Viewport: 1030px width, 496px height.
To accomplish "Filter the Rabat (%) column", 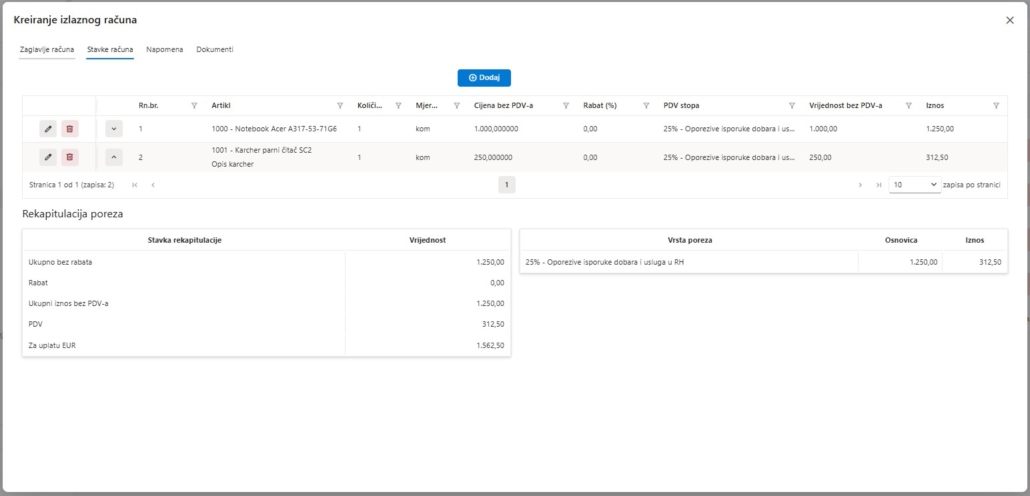I will (x=646, y=105).
